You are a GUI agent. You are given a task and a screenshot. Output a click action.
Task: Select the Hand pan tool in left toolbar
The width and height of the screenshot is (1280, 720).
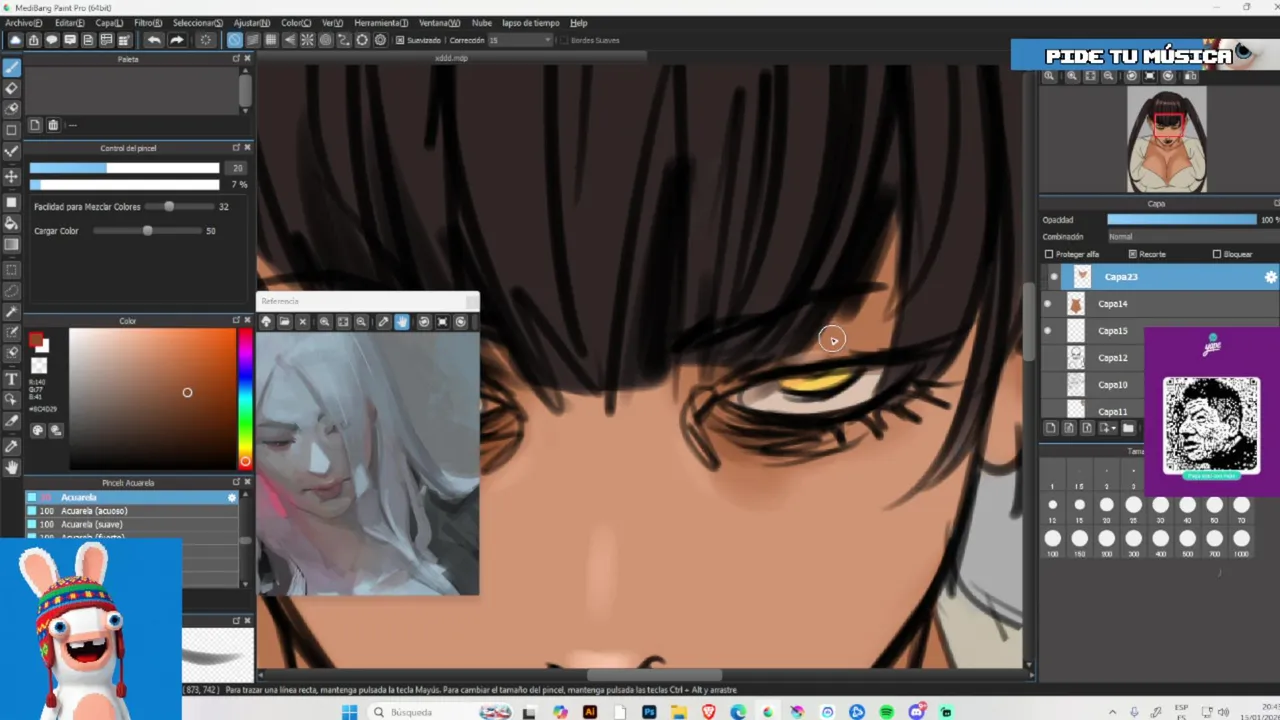click(x=12, y=467)
